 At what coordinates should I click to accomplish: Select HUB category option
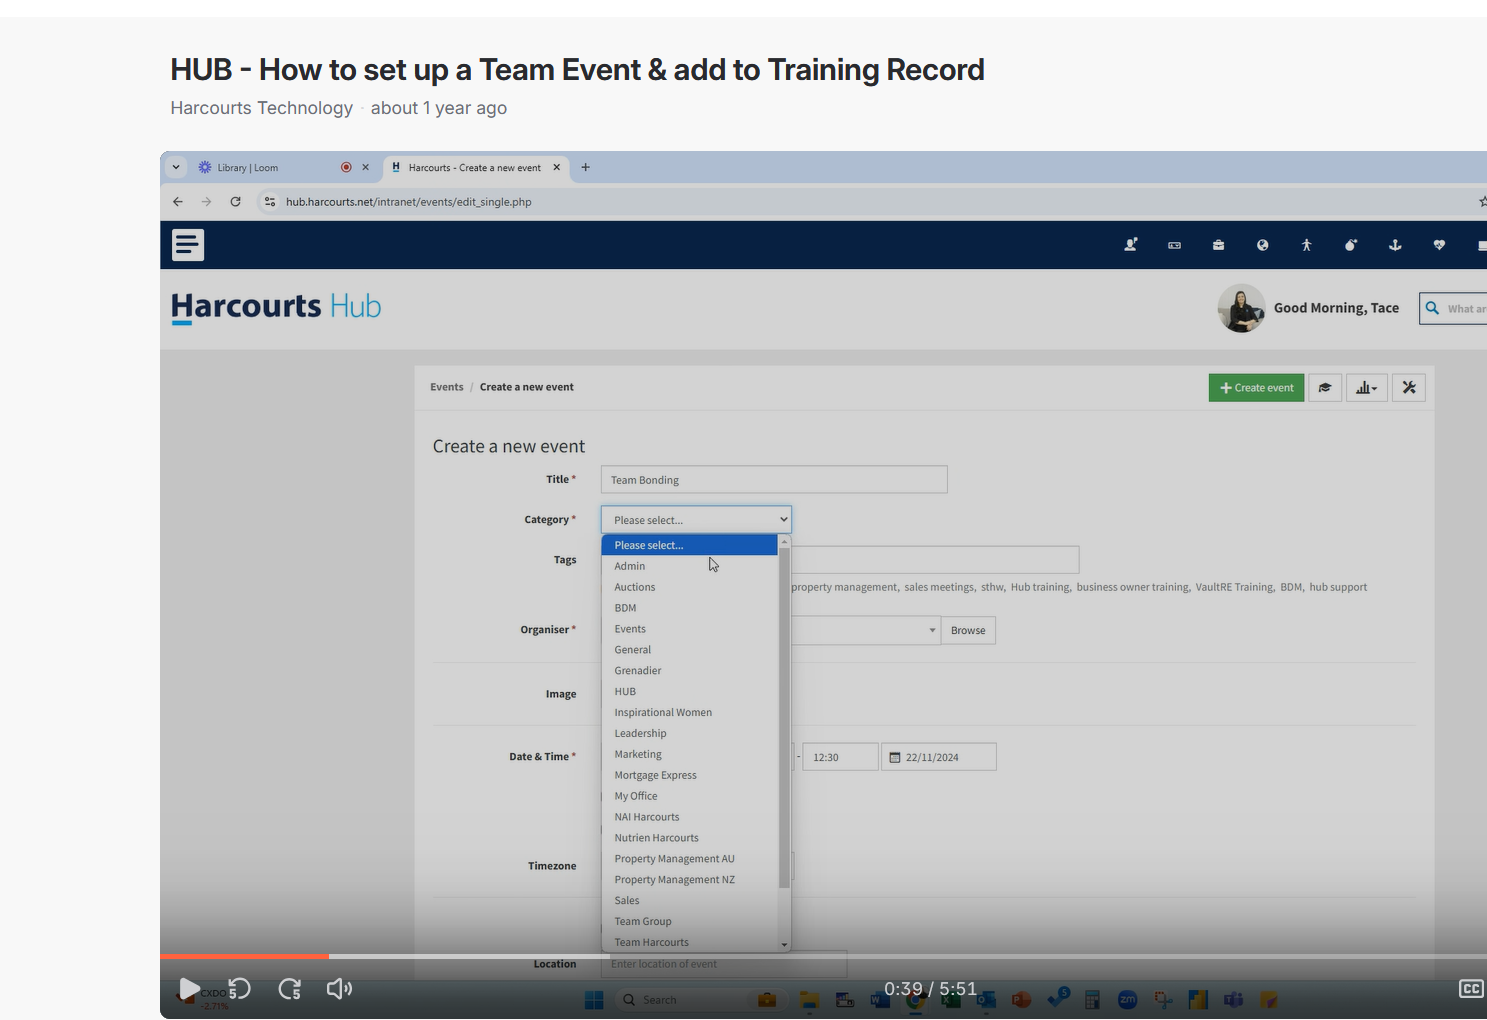pyautogui.click(x=689, y=692)
